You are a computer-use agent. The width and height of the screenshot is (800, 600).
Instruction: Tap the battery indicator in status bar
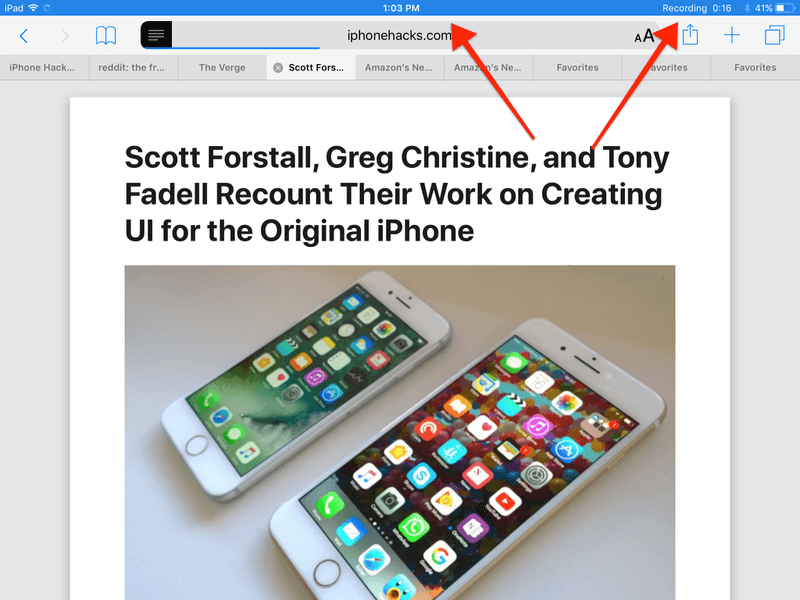pyautogui.click(x=786, y=8)
